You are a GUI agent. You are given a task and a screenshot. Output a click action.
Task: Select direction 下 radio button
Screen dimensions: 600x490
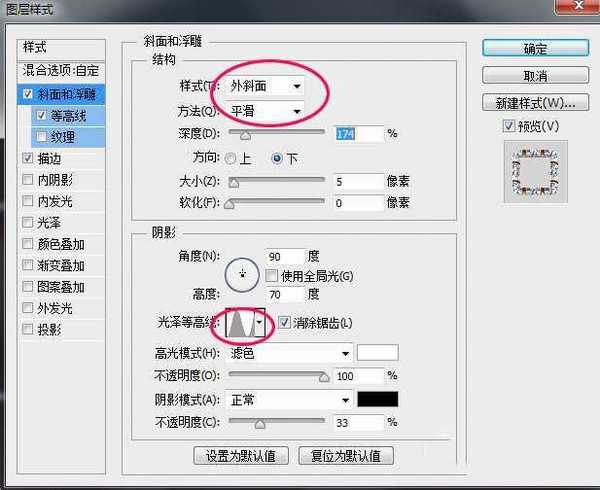277,158
